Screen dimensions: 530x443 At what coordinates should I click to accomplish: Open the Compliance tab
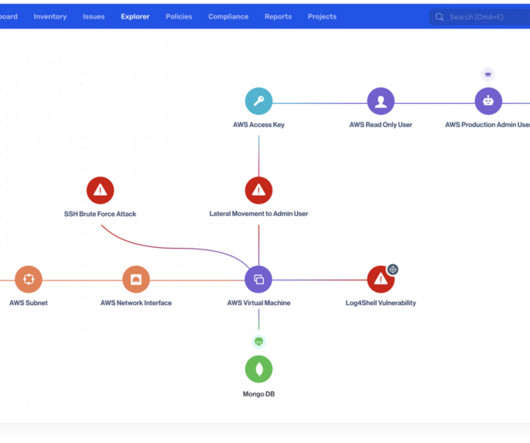(228, 17)
